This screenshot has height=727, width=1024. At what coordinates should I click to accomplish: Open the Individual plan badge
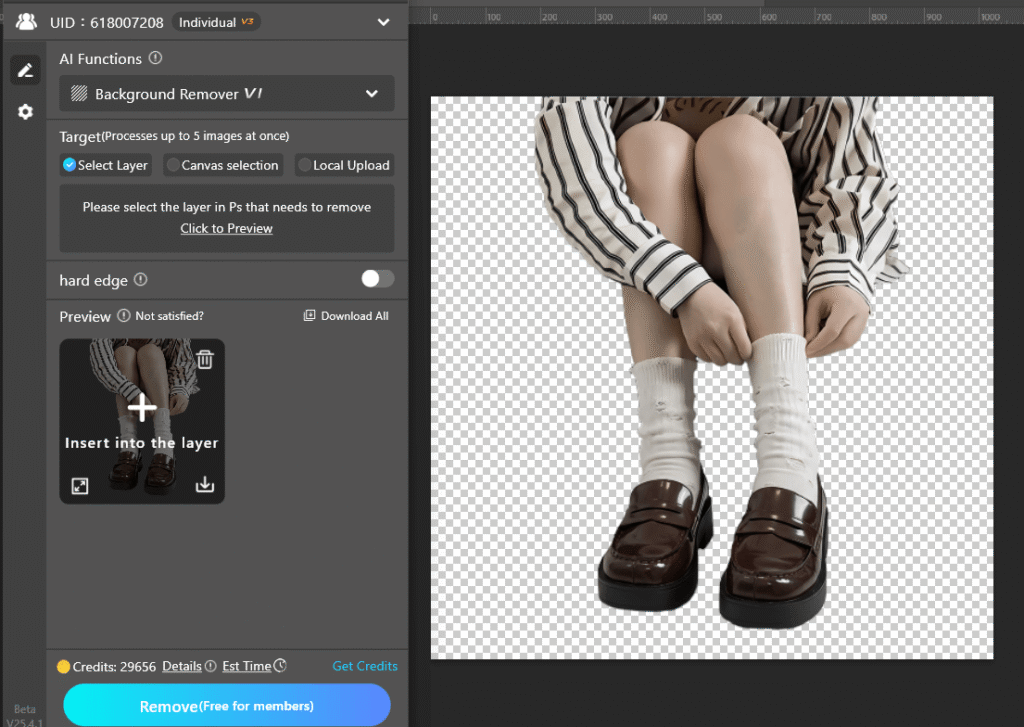(215, 20)
